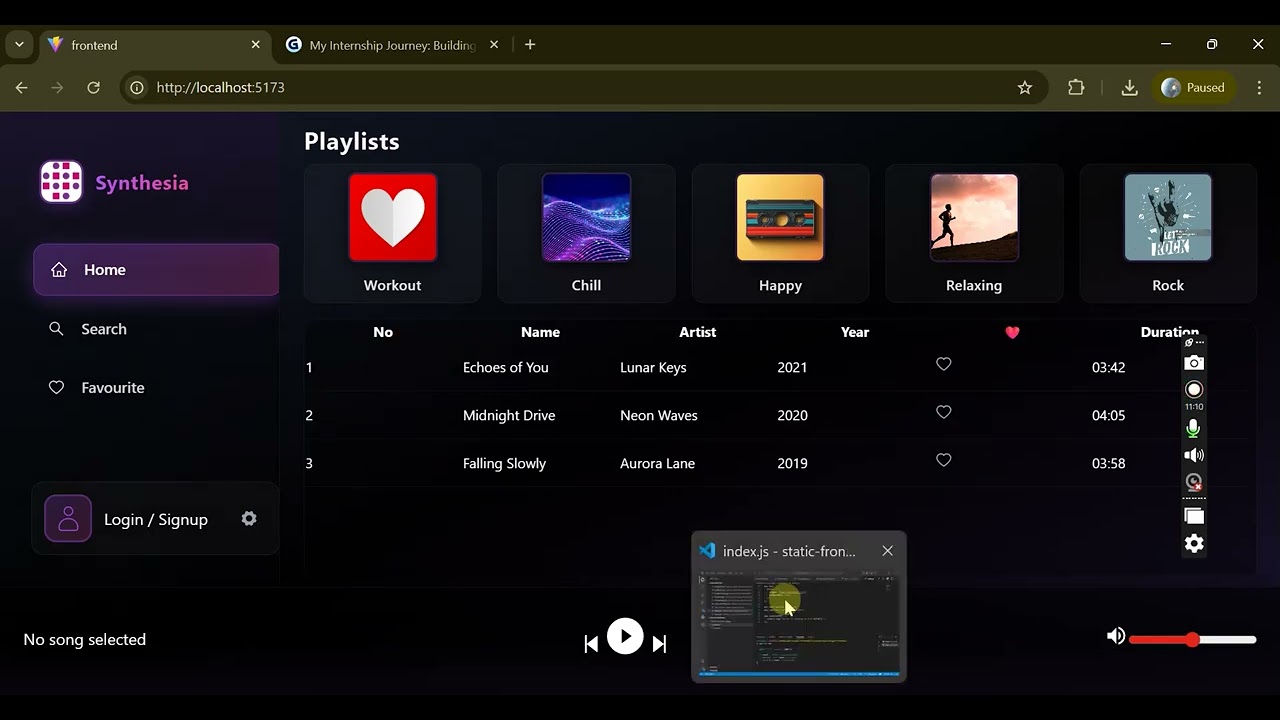Reload the page
The image size is (1280, 720).
93,88
